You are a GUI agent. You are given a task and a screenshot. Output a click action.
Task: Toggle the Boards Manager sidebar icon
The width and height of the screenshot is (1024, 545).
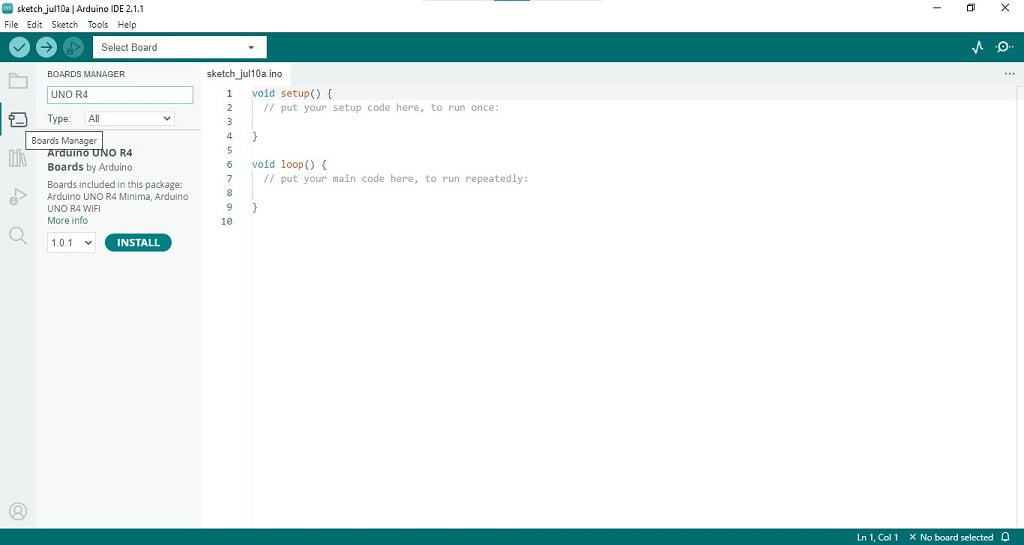point(18,119)
